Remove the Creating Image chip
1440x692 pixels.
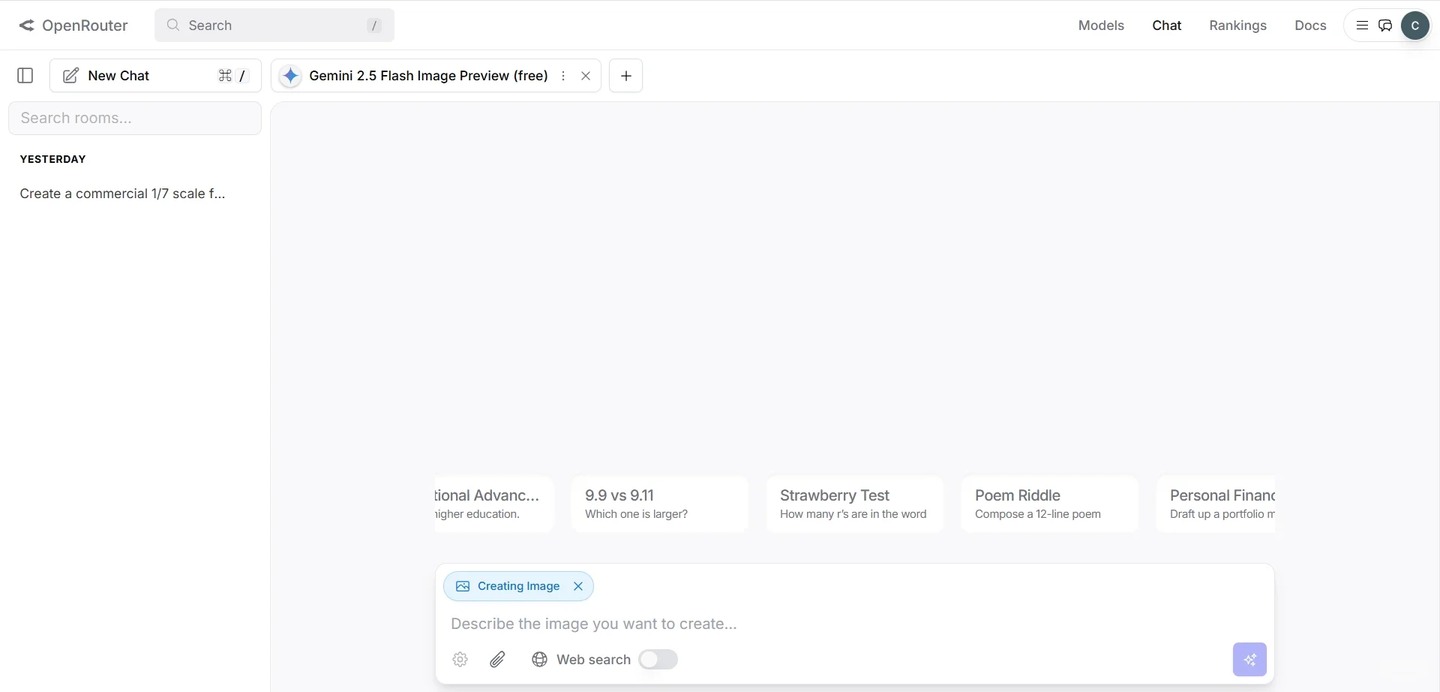tap(578, 586)
